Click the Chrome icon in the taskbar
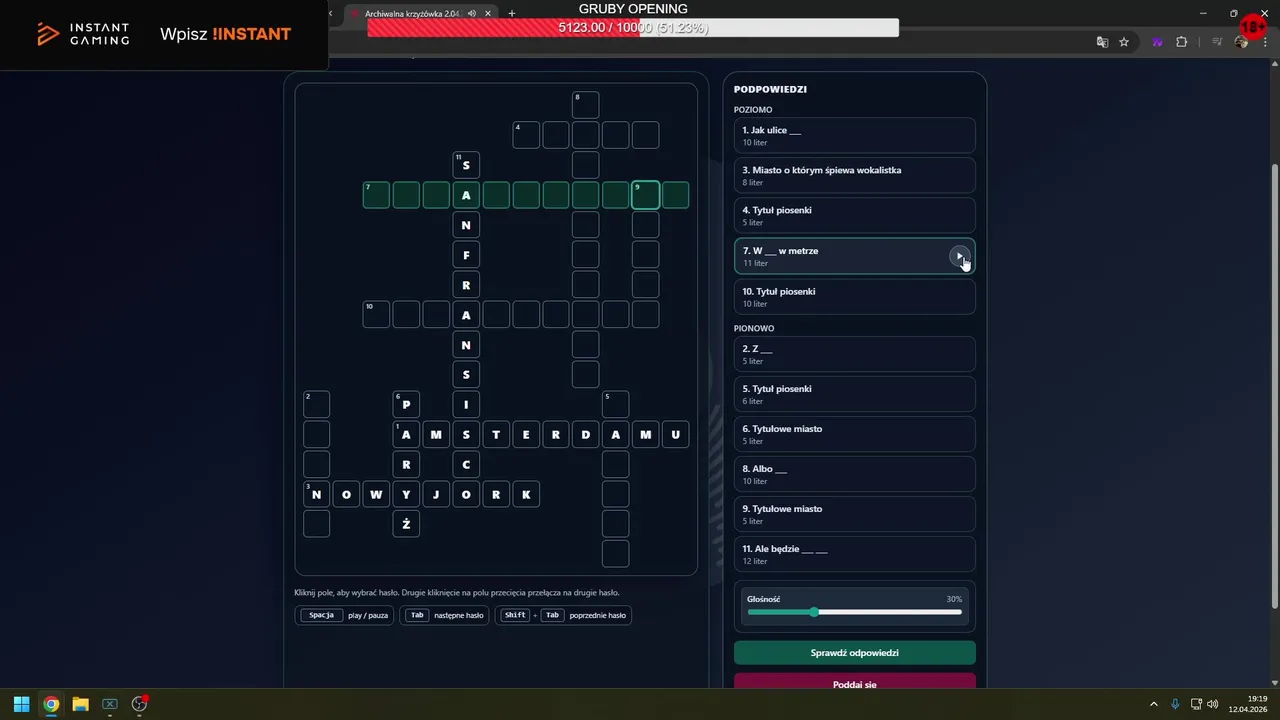 point(51,704)
